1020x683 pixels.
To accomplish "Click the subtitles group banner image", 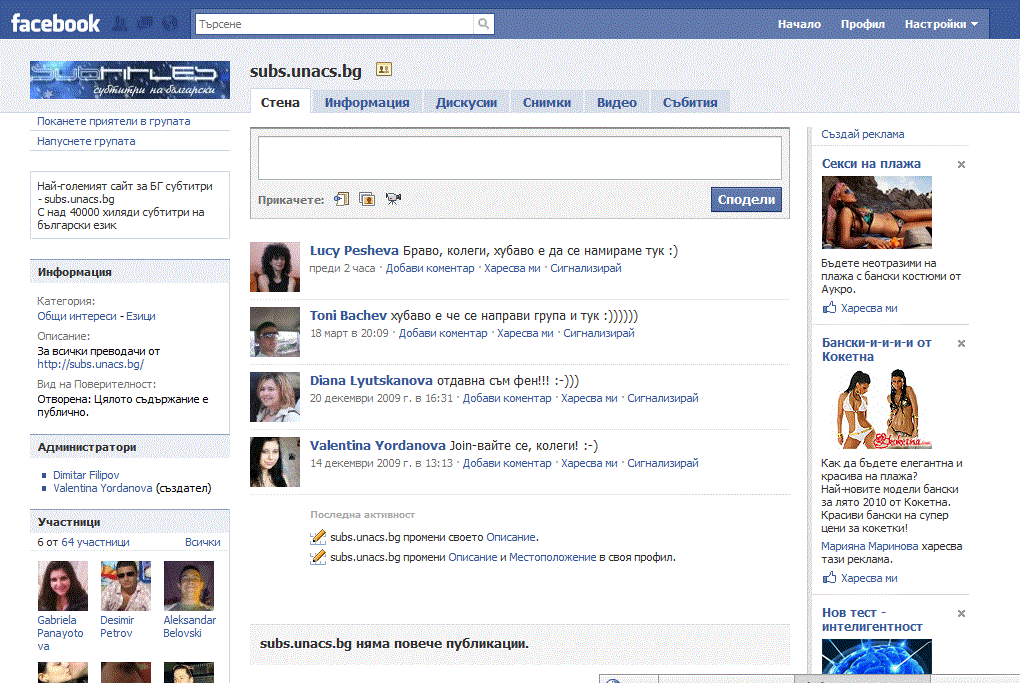I will point(129,79).
